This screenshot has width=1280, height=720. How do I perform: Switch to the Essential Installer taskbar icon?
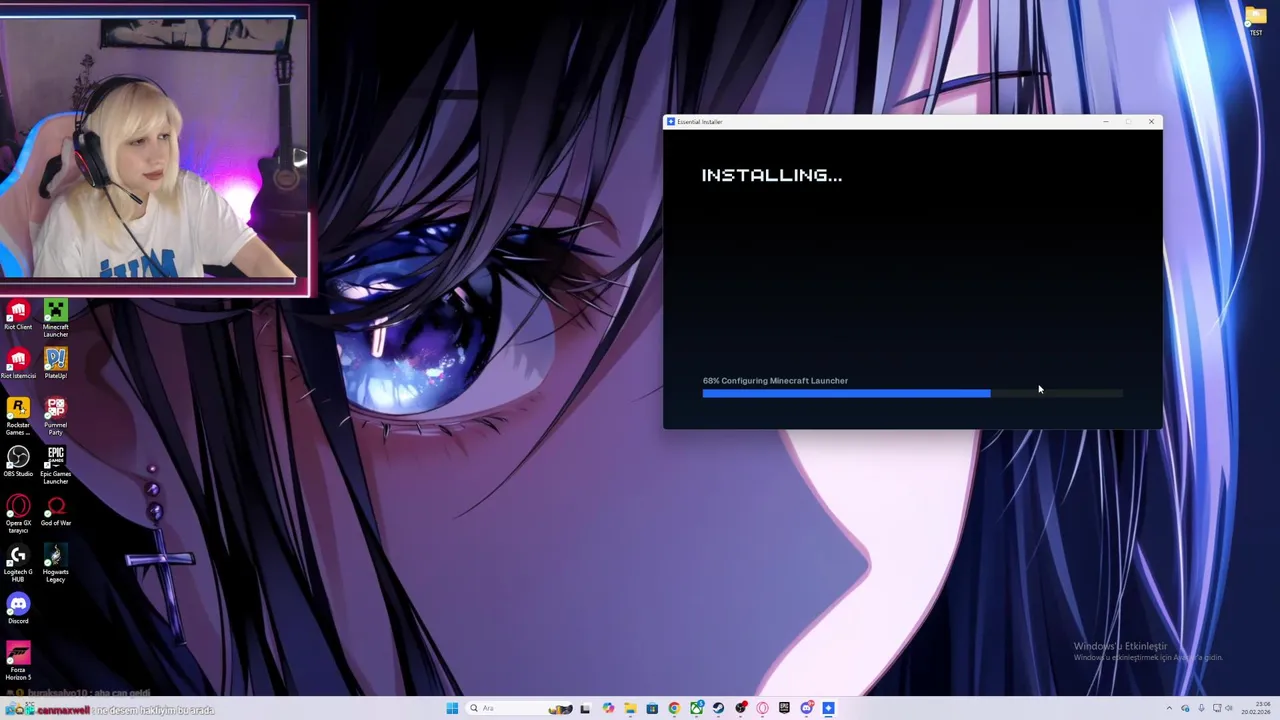[828, 708]
